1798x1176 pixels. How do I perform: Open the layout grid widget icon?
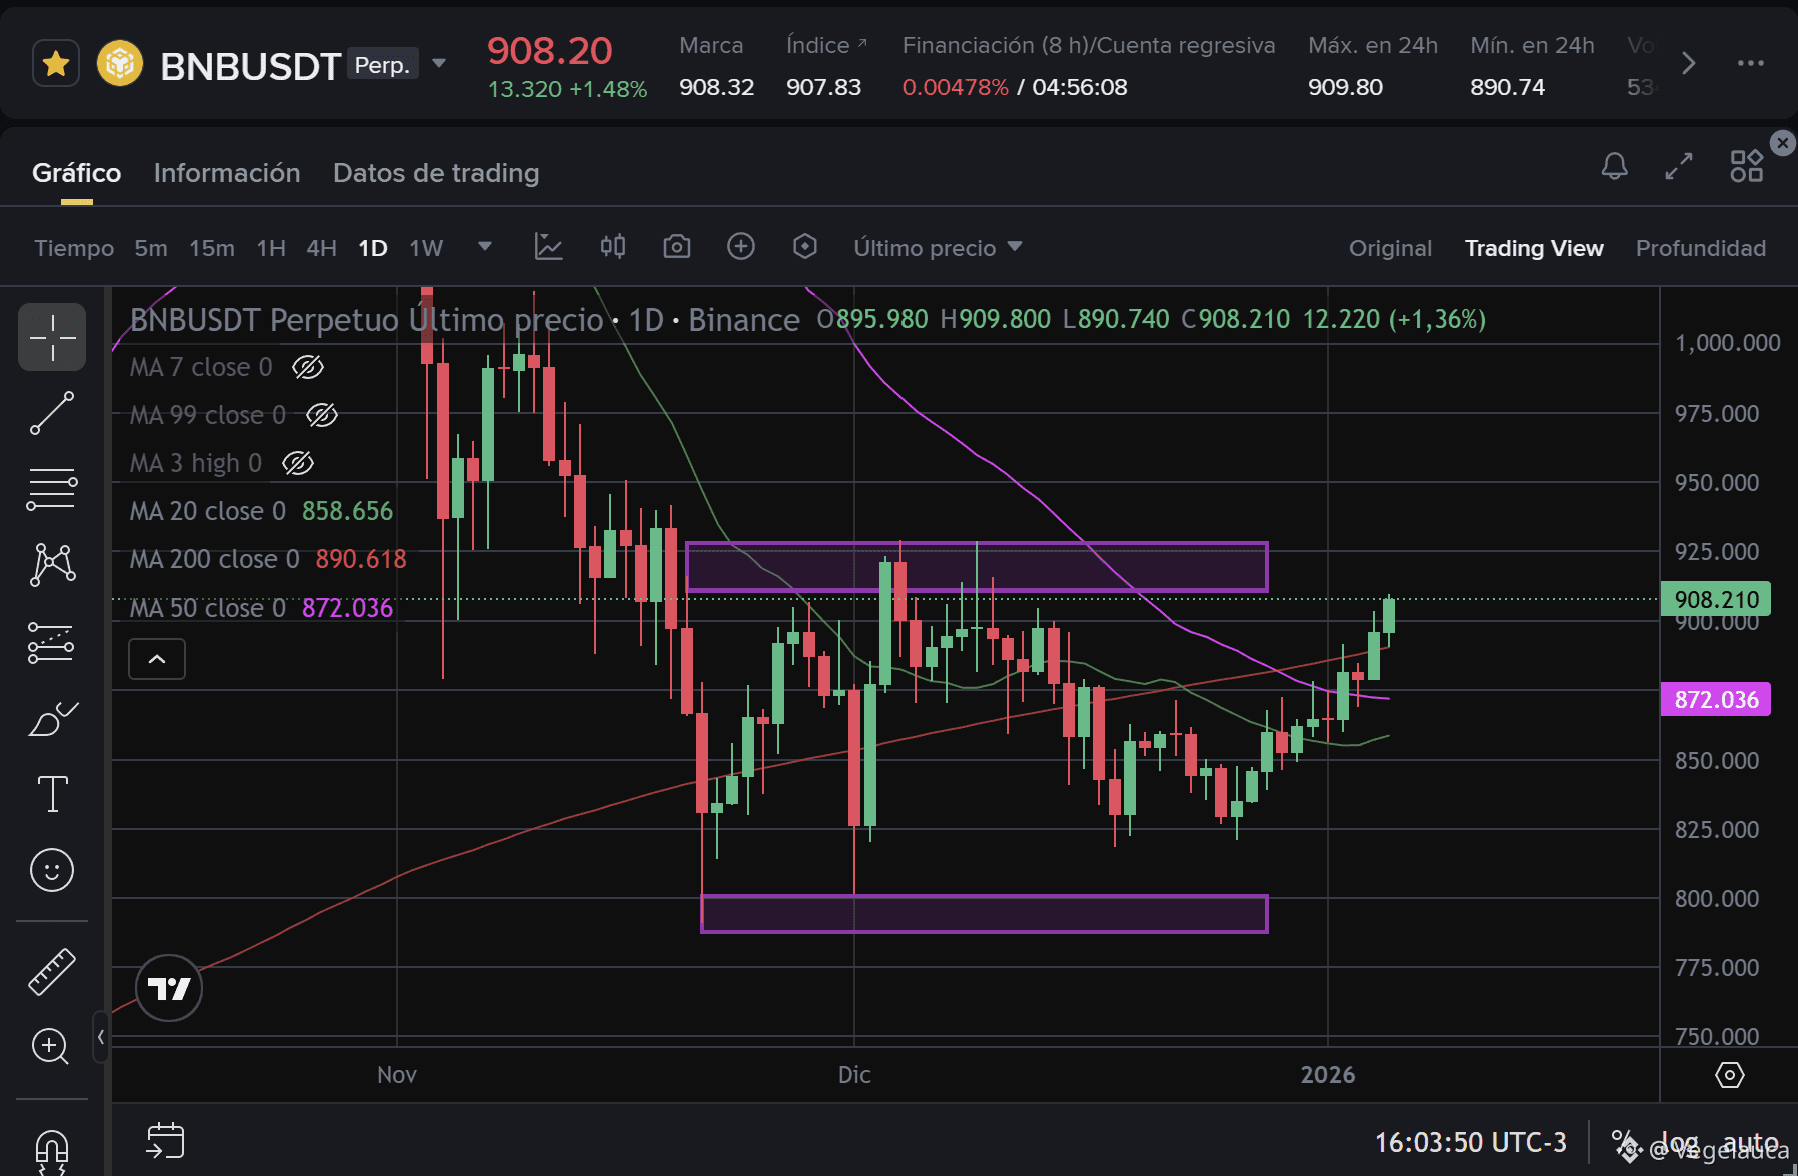(x=1747, y=166)
